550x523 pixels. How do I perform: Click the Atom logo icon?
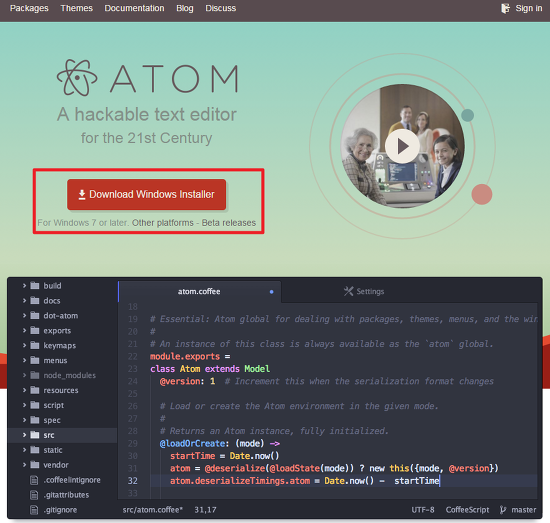tap(77, 78)
